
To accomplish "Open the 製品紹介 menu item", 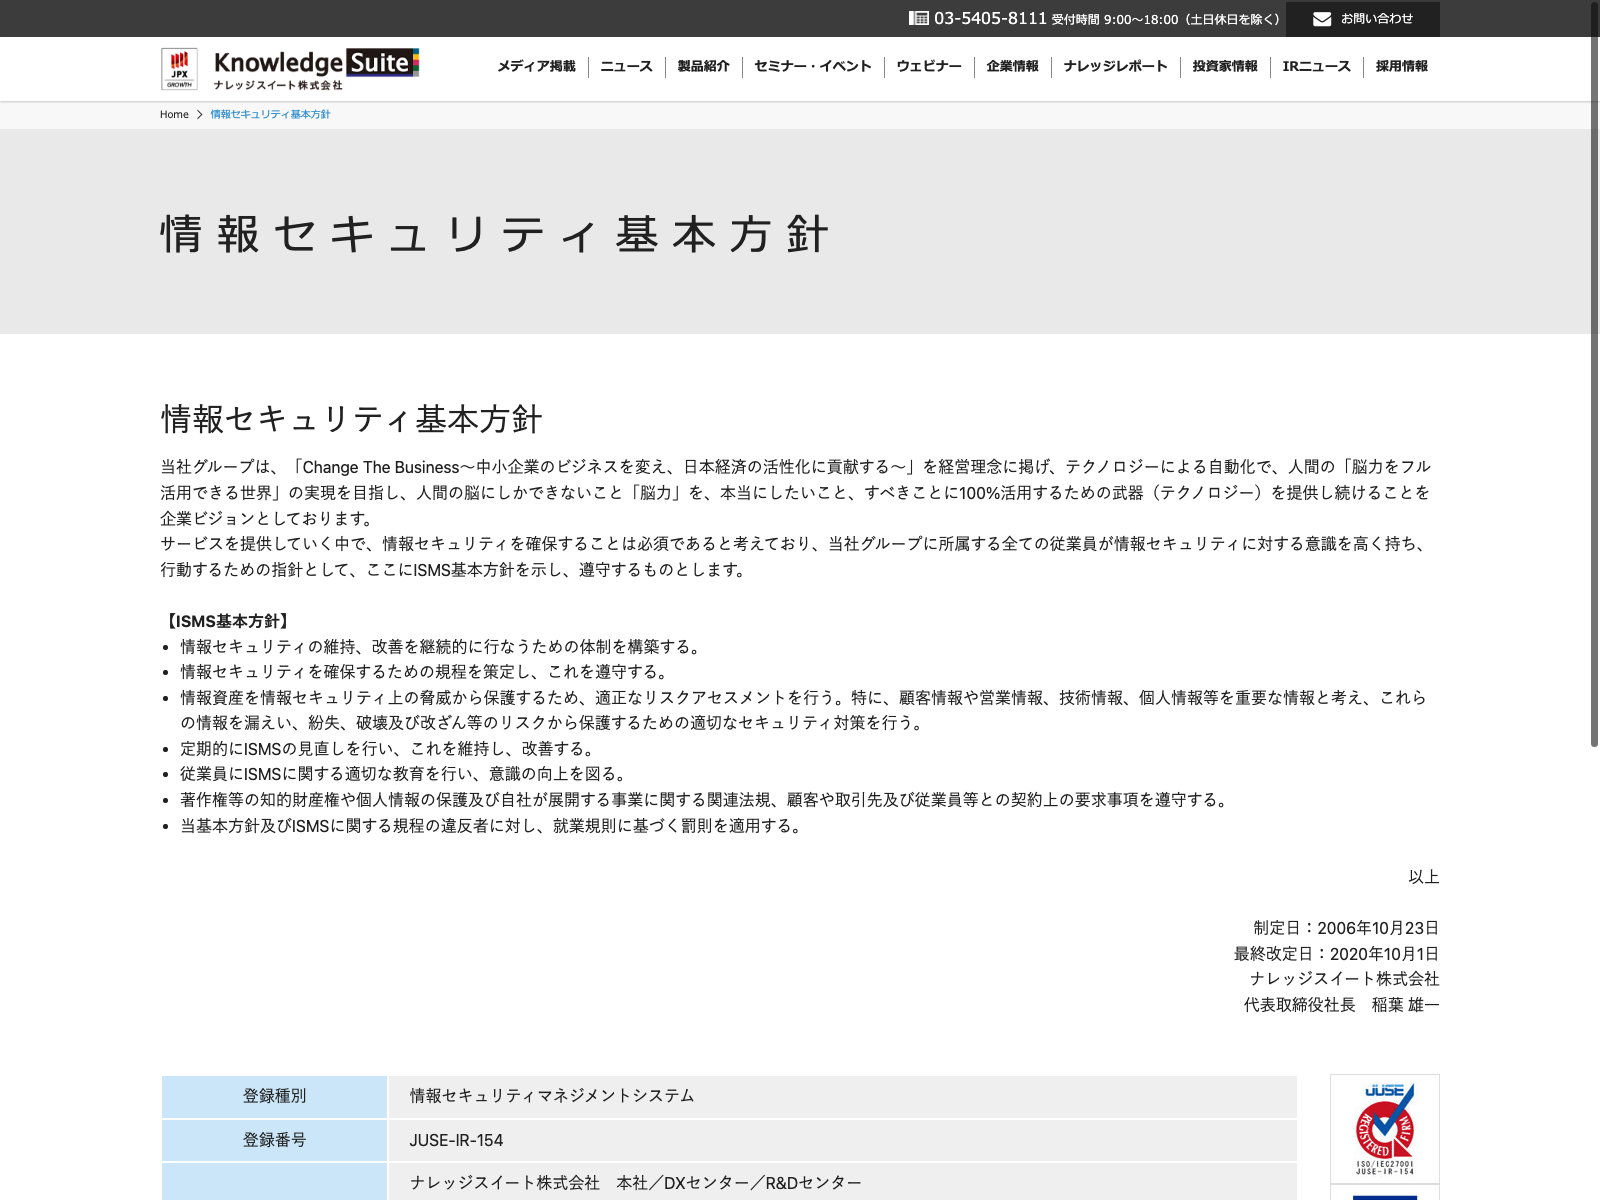I will coord(703,67).
